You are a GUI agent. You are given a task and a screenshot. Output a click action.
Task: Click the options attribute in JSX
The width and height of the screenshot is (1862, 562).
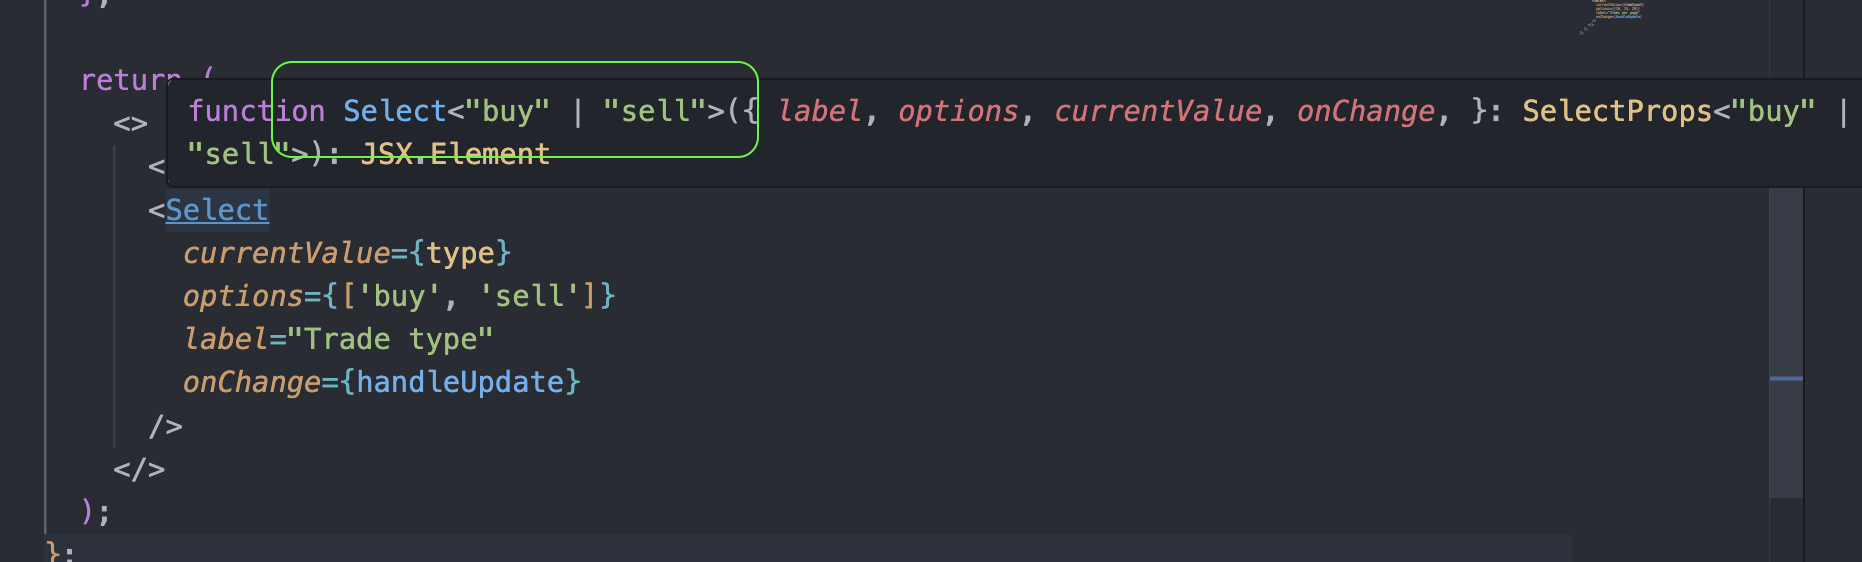click(x=242, y=296)
